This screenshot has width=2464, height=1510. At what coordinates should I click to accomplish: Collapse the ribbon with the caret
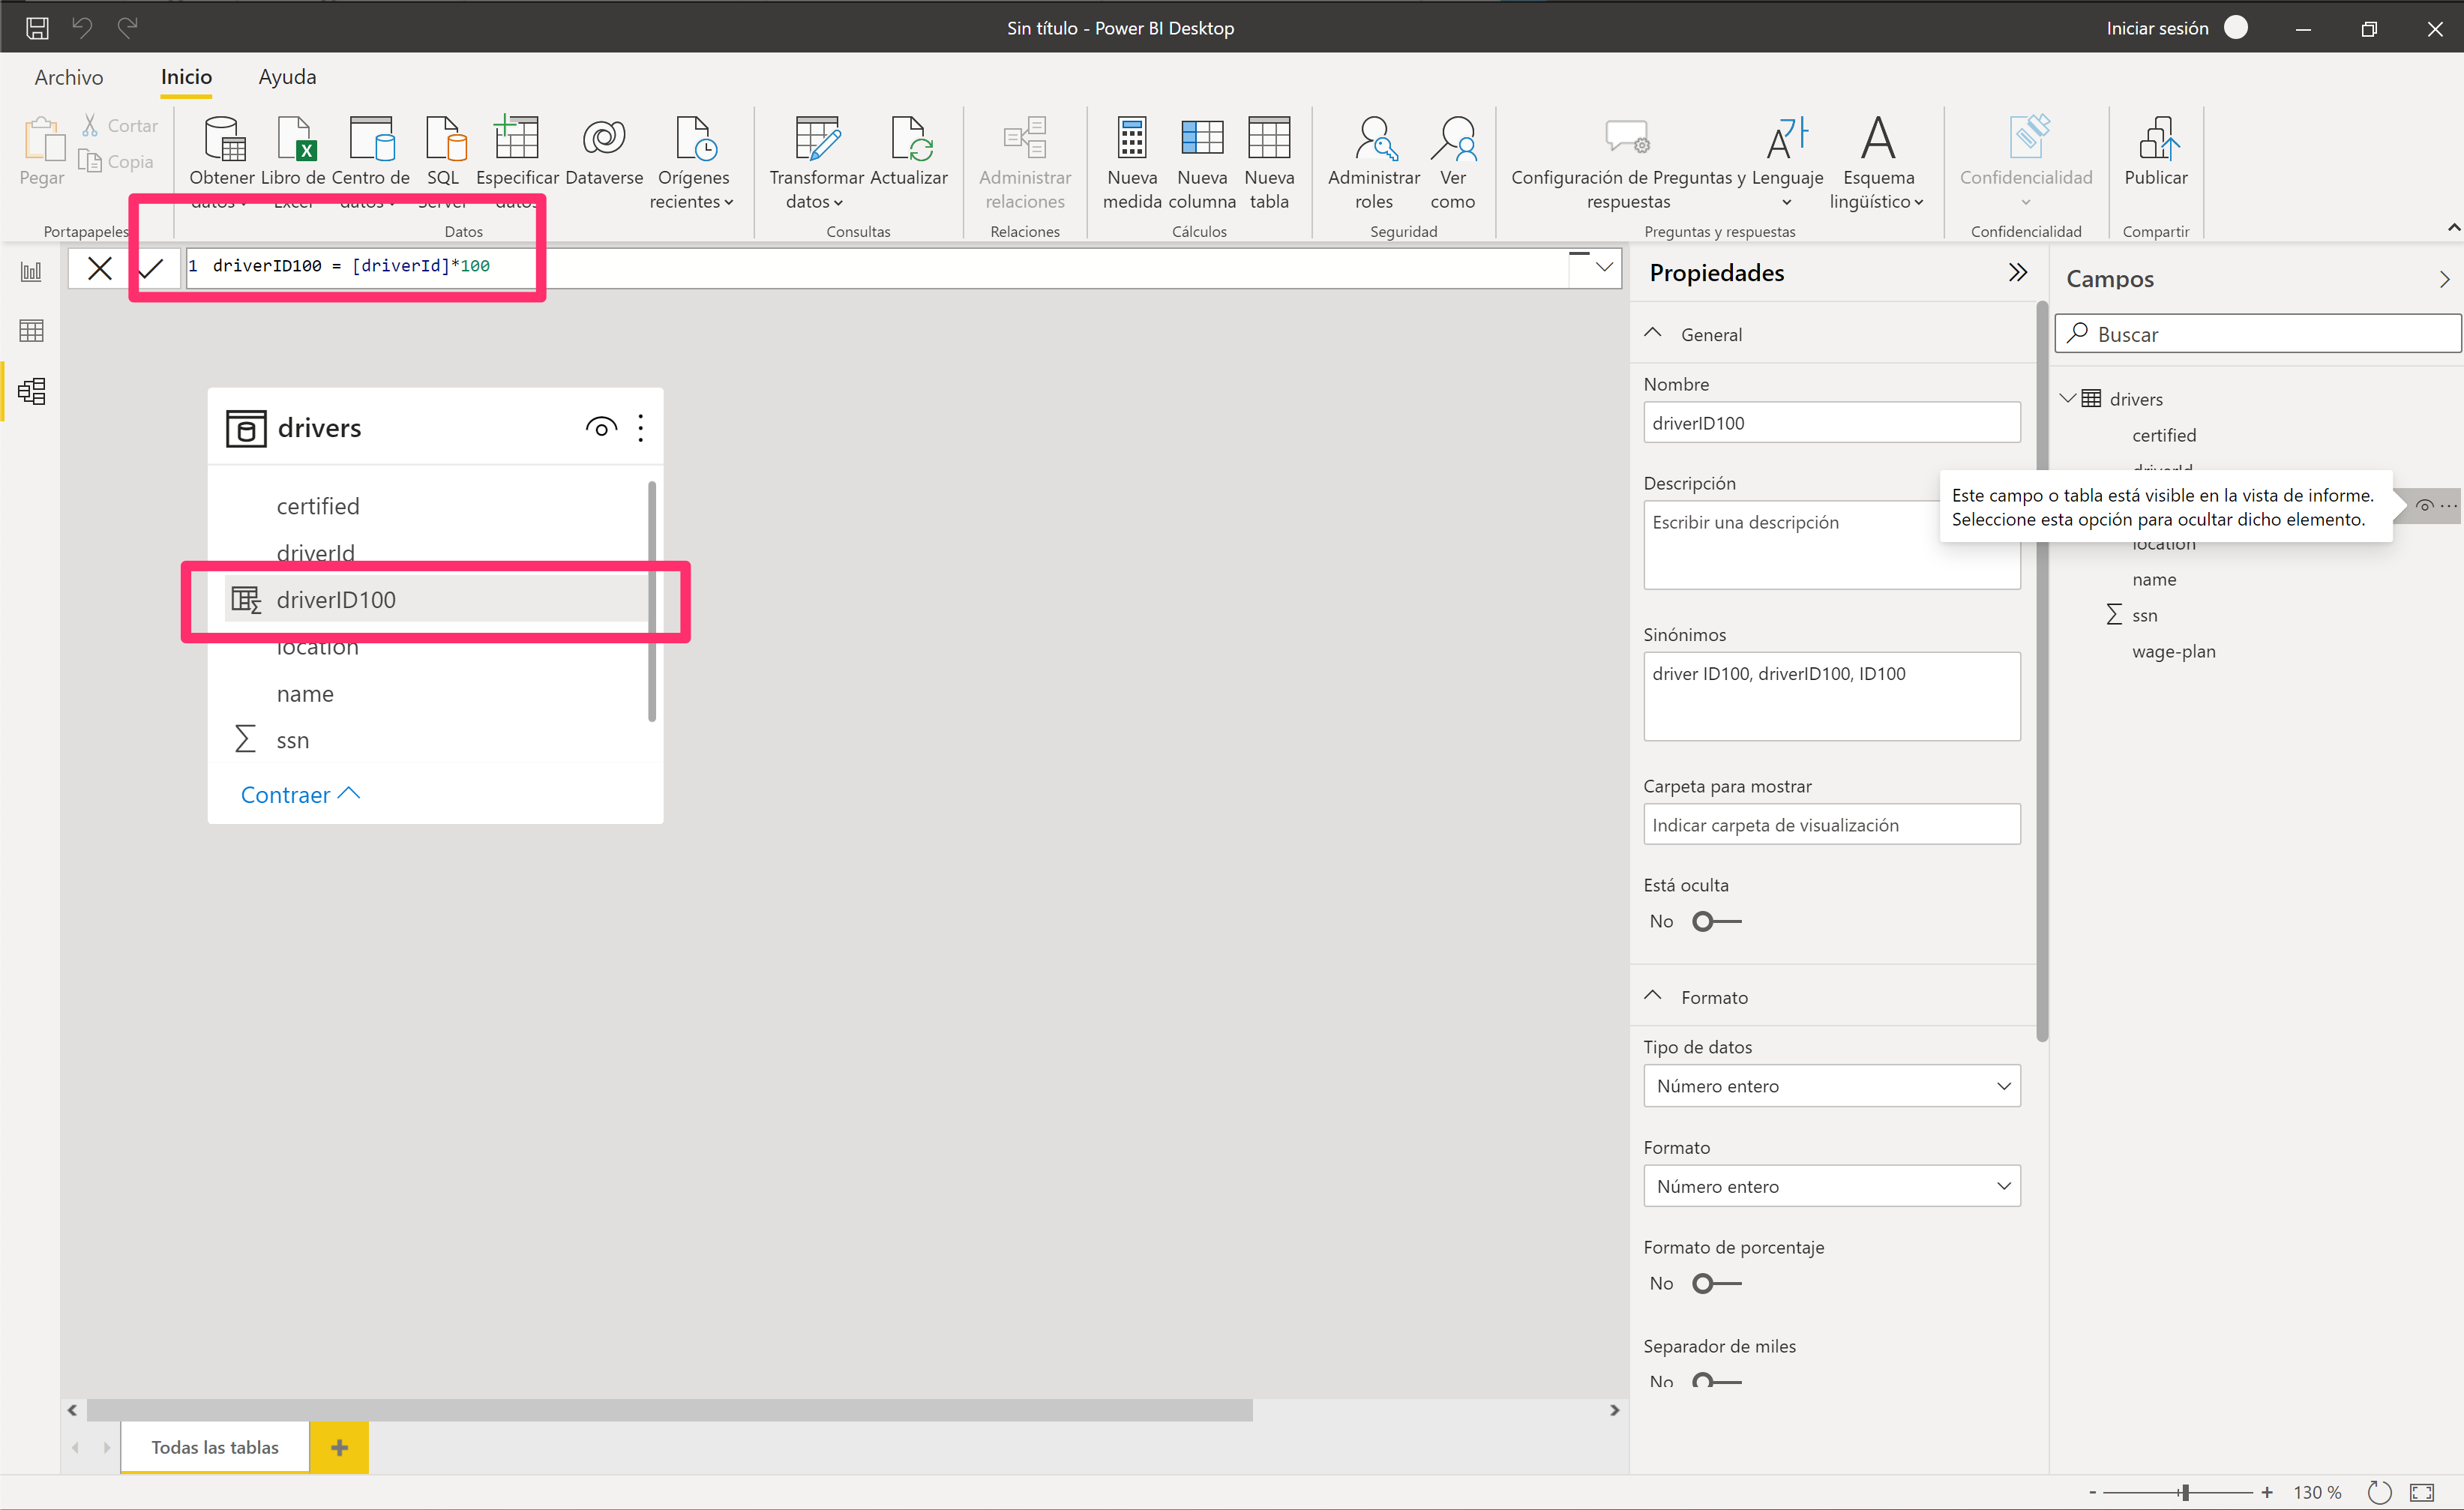[2453, 228]
